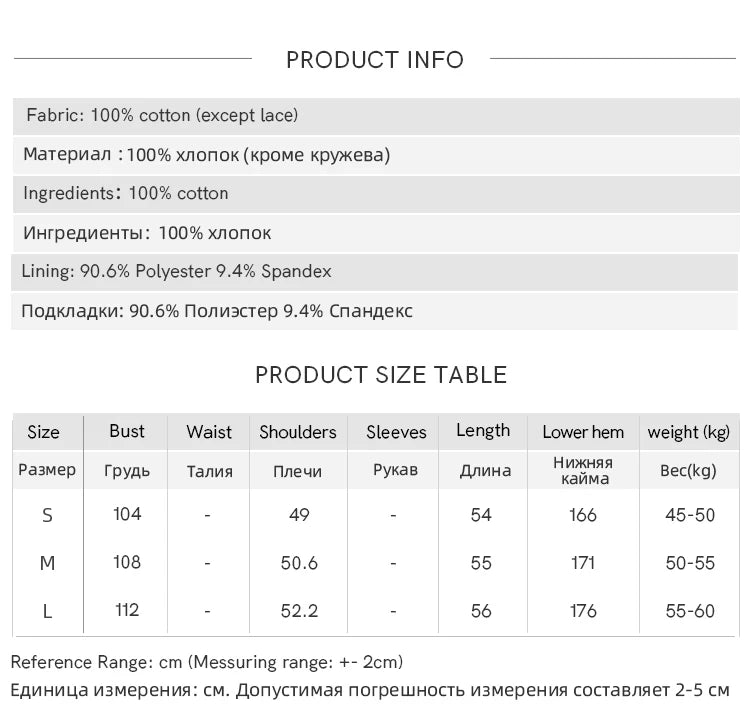Viewport: 750px width, 723px height.
Task: Click size M row label
Action: coord(47,563)
